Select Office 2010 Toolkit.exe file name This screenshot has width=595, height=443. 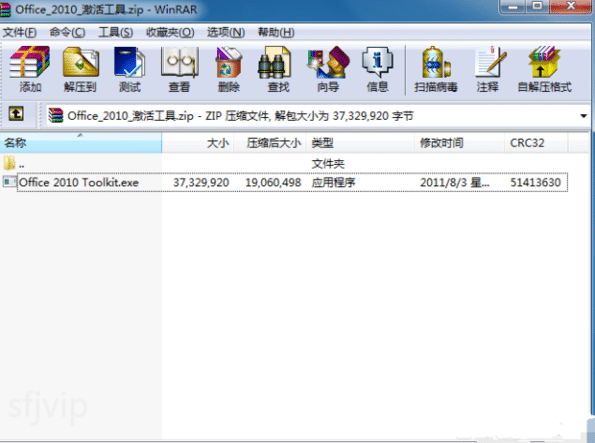pos(79,183)
